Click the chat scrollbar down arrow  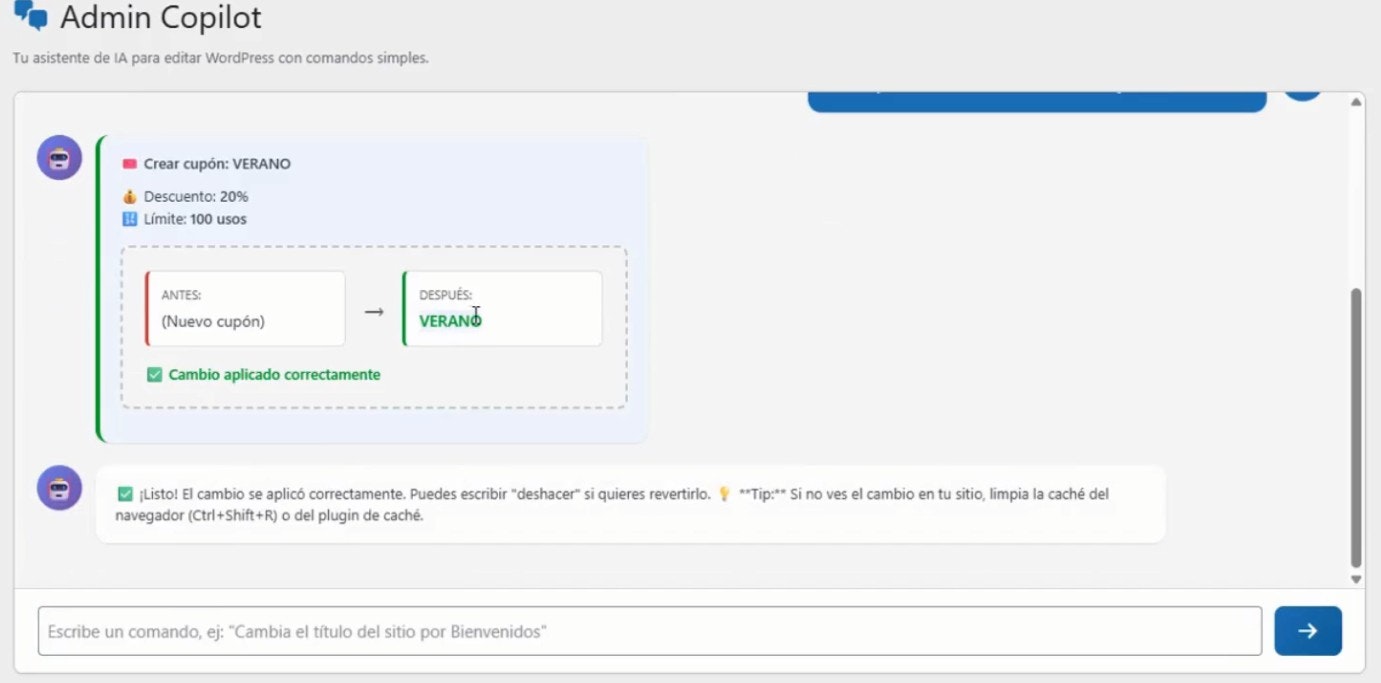tap(1356, 579)
